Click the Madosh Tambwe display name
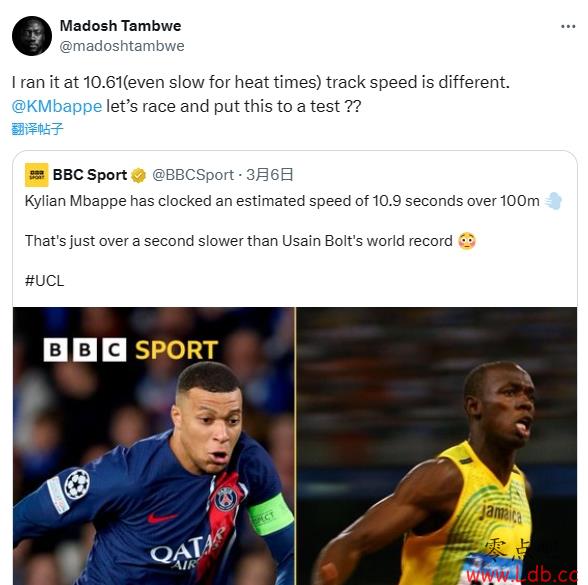 120,26
